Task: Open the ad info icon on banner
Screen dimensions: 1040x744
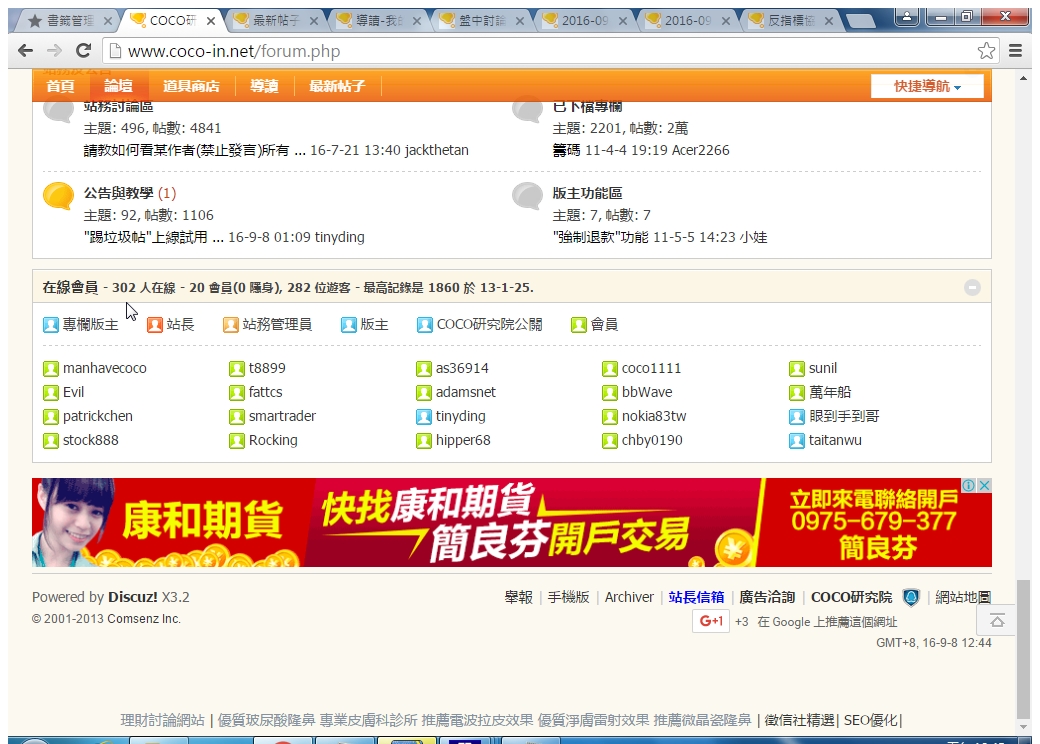Action: click(x=969, y=485)
